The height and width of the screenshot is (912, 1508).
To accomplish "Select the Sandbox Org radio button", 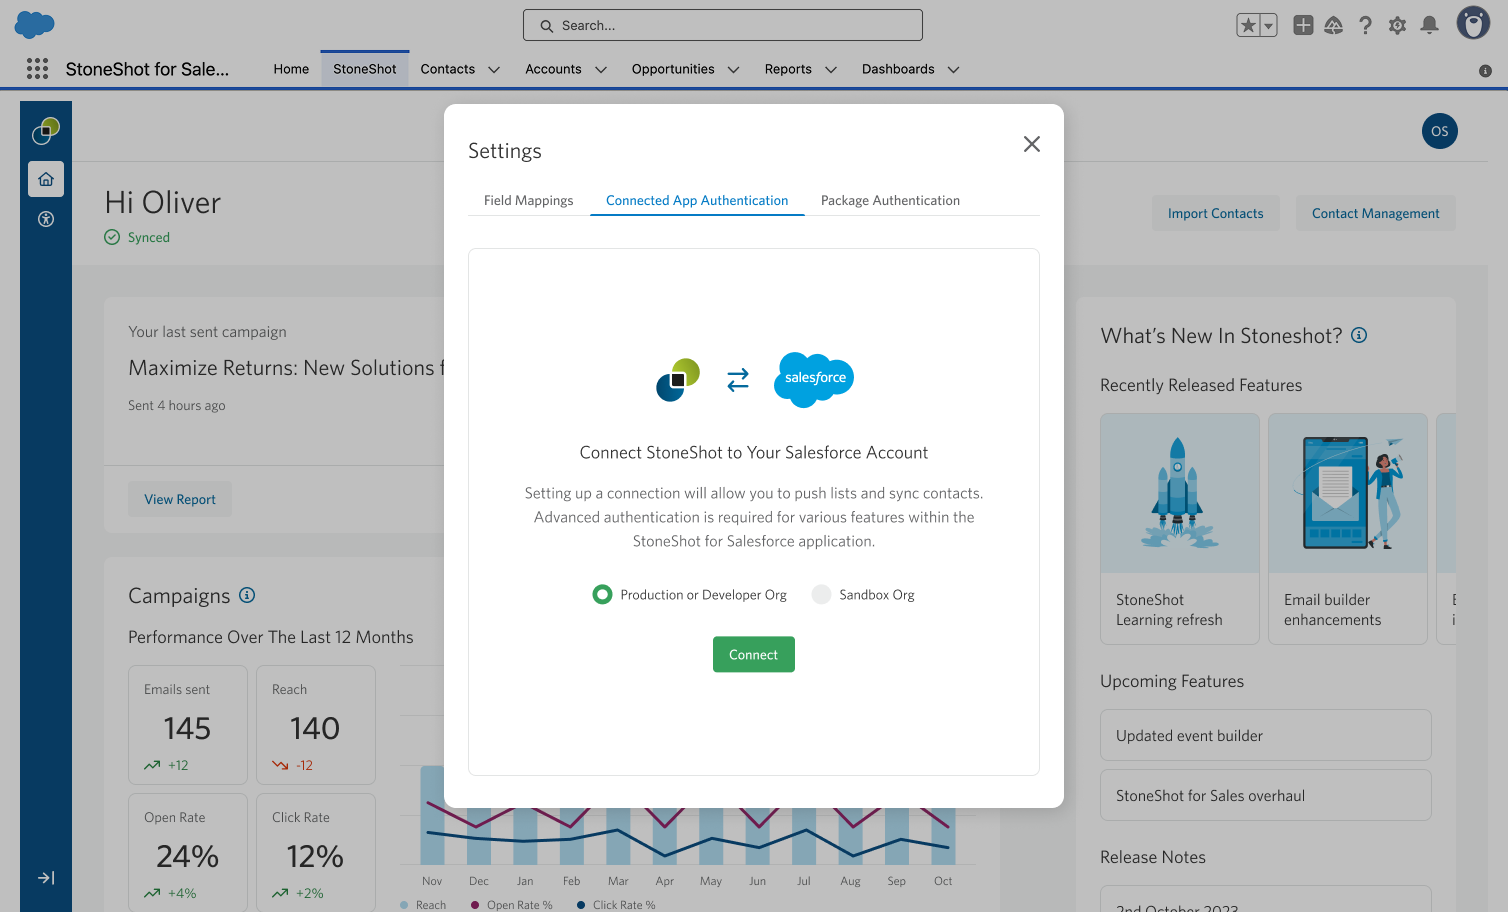I will tap(821, 595).
